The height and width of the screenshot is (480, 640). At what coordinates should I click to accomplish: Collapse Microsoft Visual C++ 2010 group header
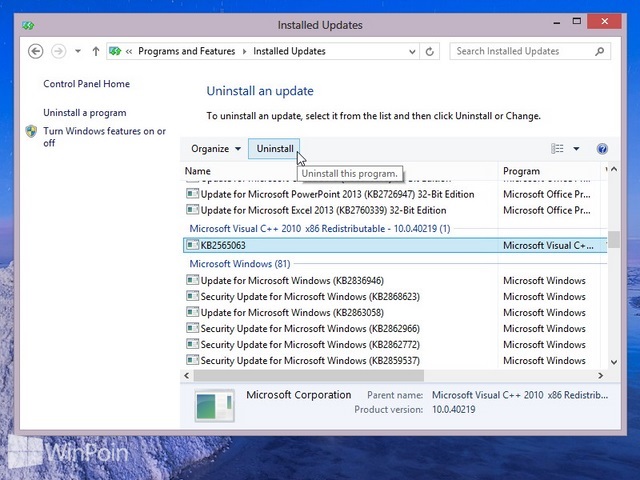pos(320,229)
